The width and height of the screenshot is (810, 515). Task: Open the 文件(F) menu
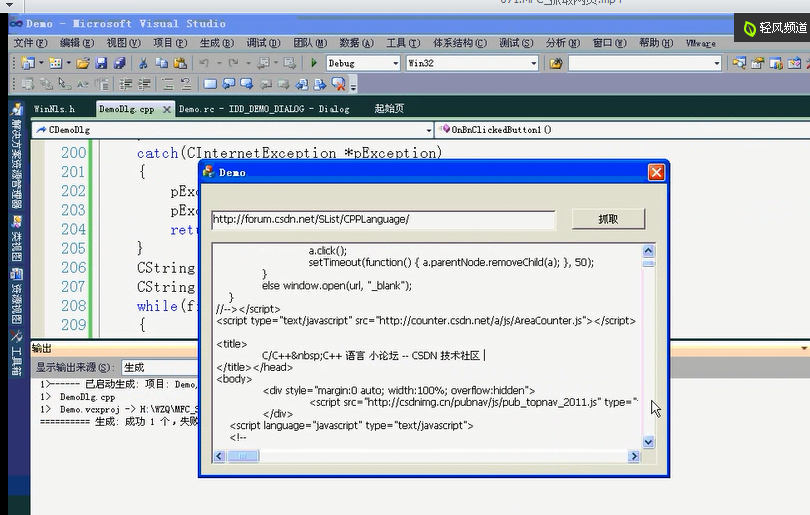pyautogui.click(x=30, y=43)
